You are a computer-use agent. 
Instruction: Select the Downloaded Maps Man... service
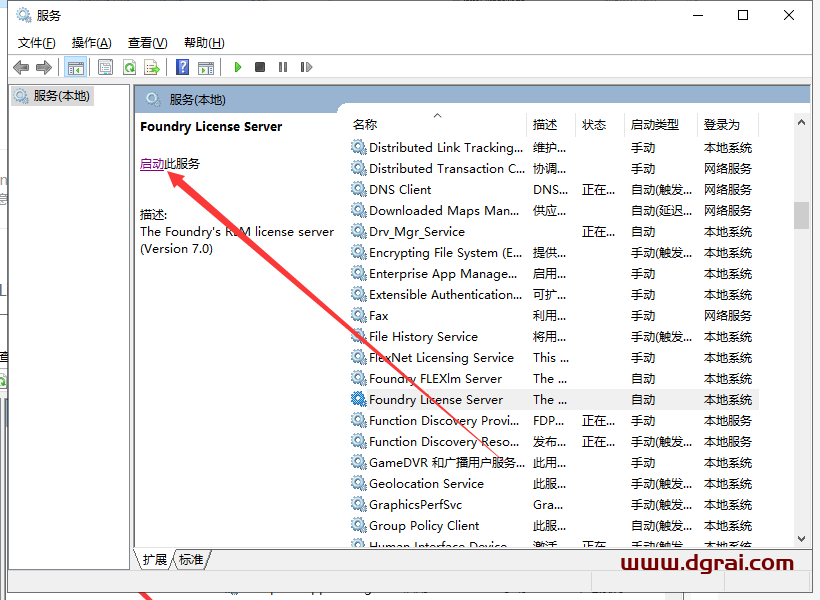tap(553, 210)
